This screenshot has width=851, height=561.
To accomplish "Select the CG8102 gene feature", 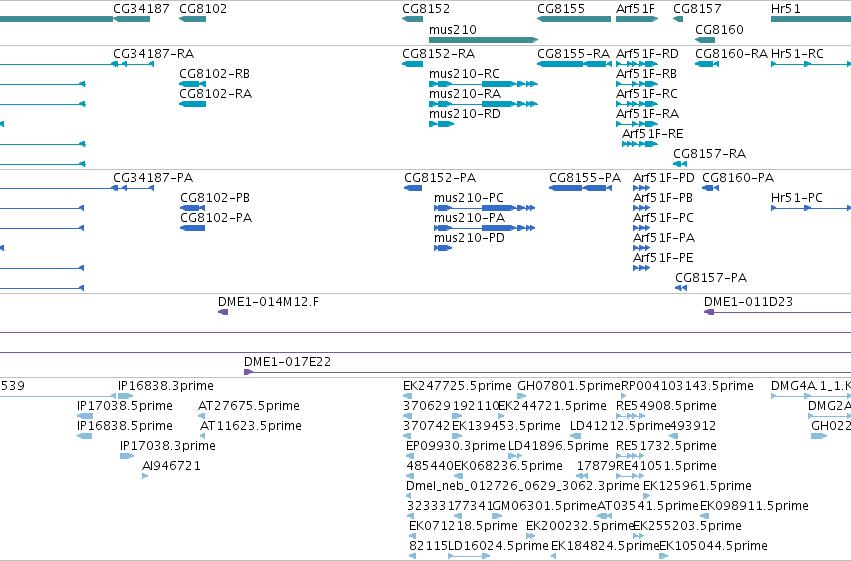I will [x=193, y=19].
